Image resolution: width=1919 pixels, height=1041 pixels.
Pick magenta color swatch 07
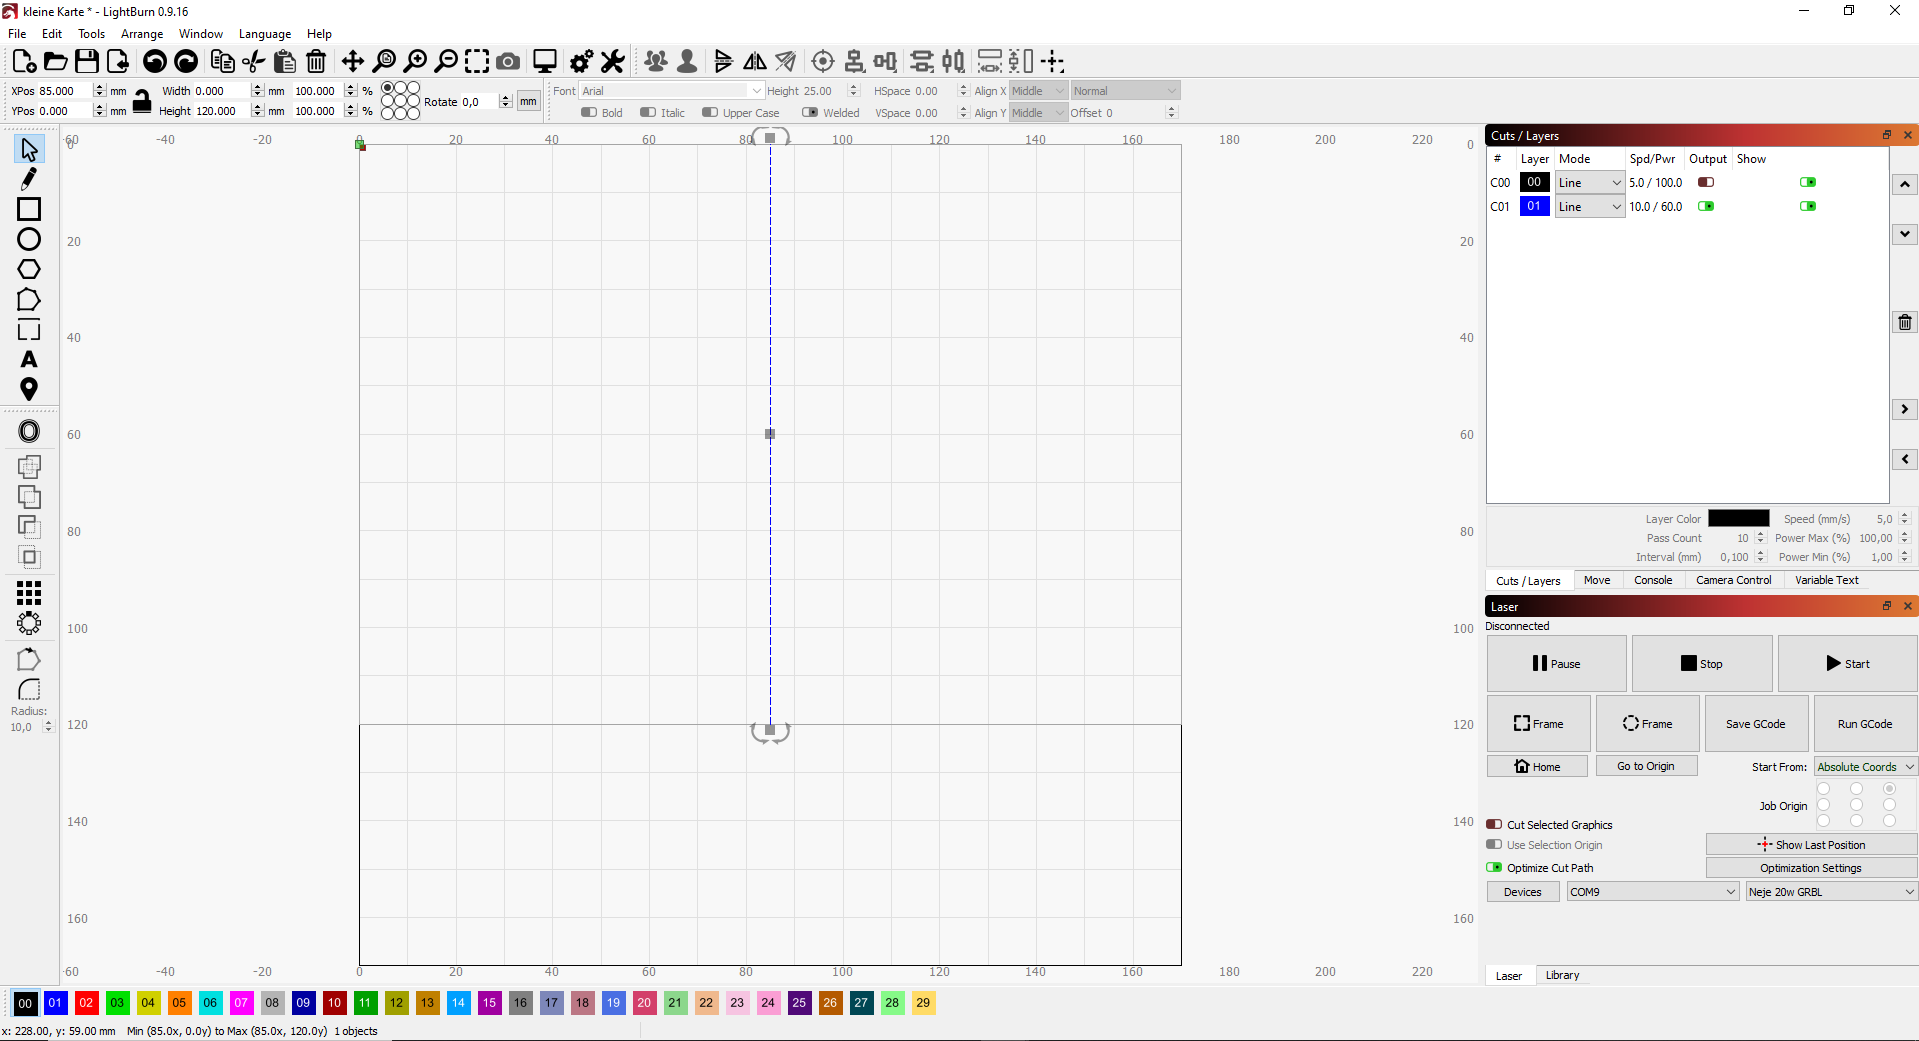(241, 1003)
